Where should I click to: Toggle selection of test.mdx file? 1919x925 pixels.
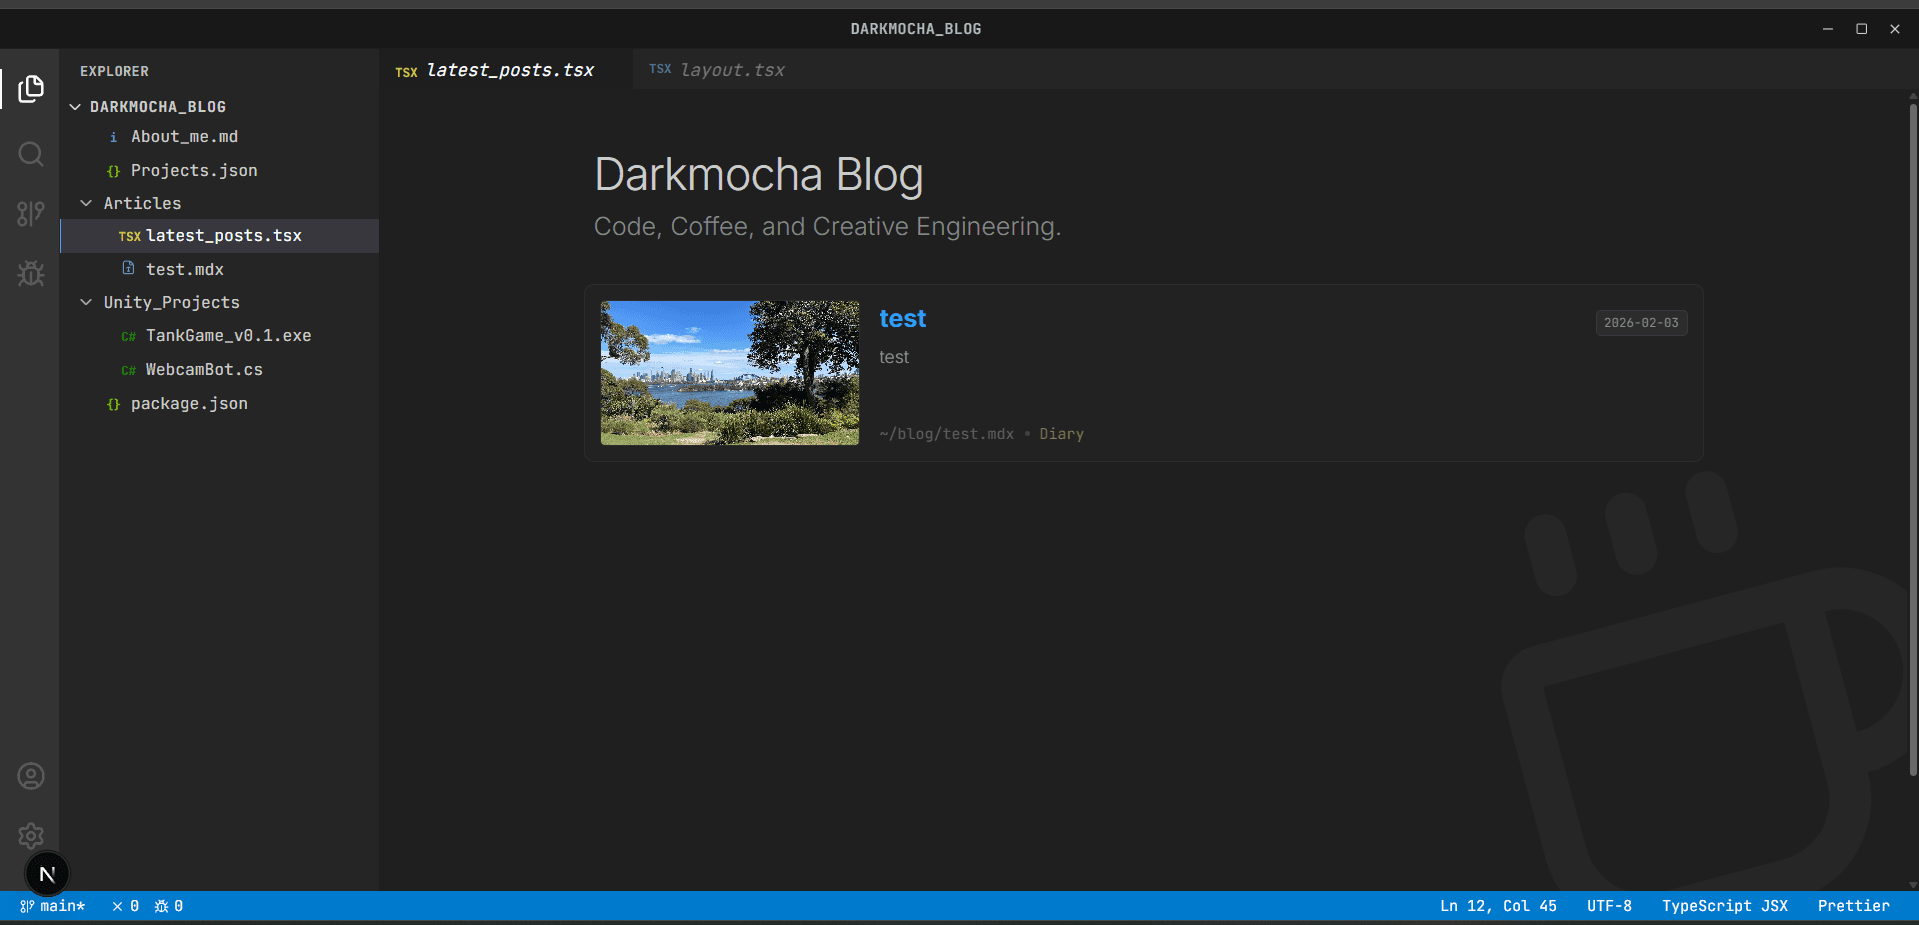(185, 269)
